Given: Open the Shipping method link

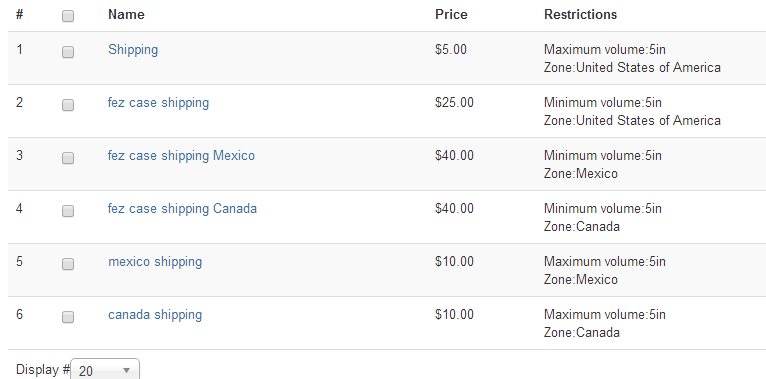Looking at the screenshot, I should tap(133, 50).
